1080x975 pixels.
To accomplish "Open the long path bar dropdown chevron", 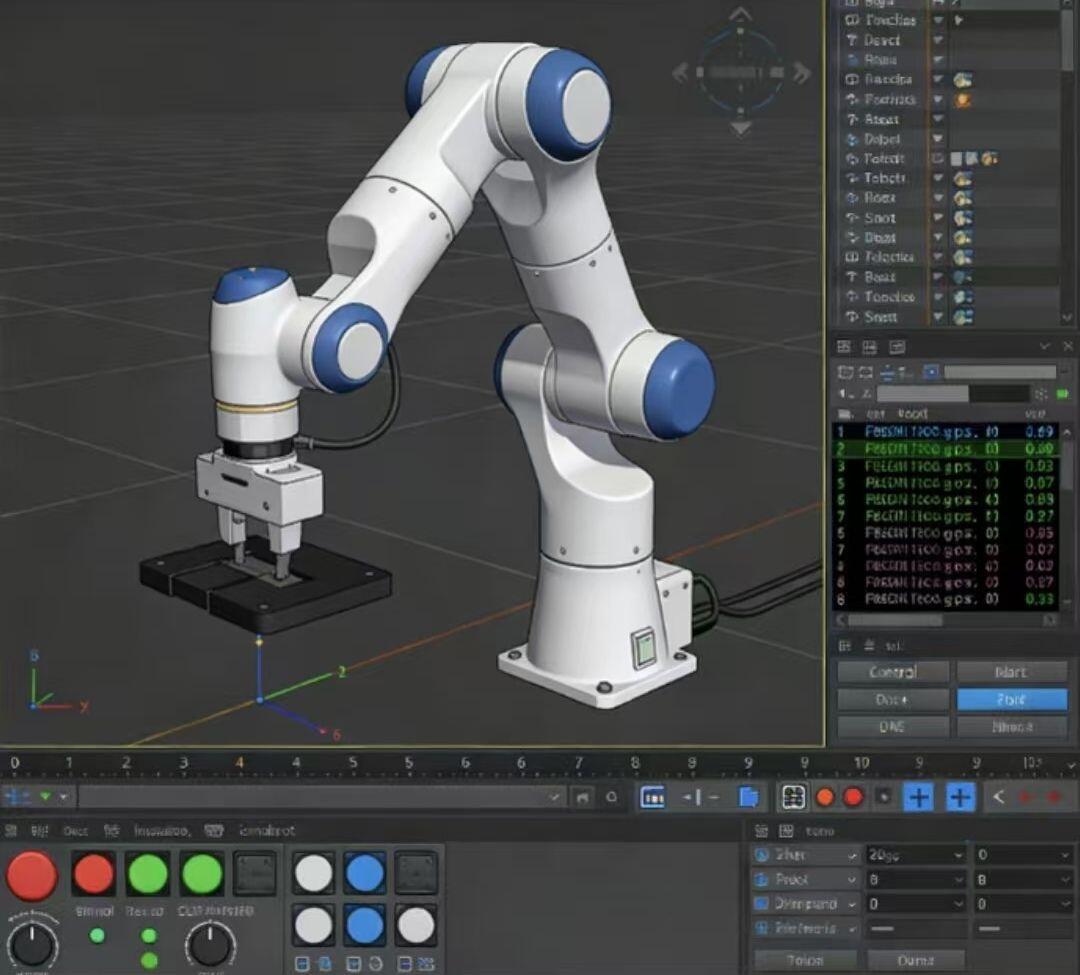I will point(554,797).
